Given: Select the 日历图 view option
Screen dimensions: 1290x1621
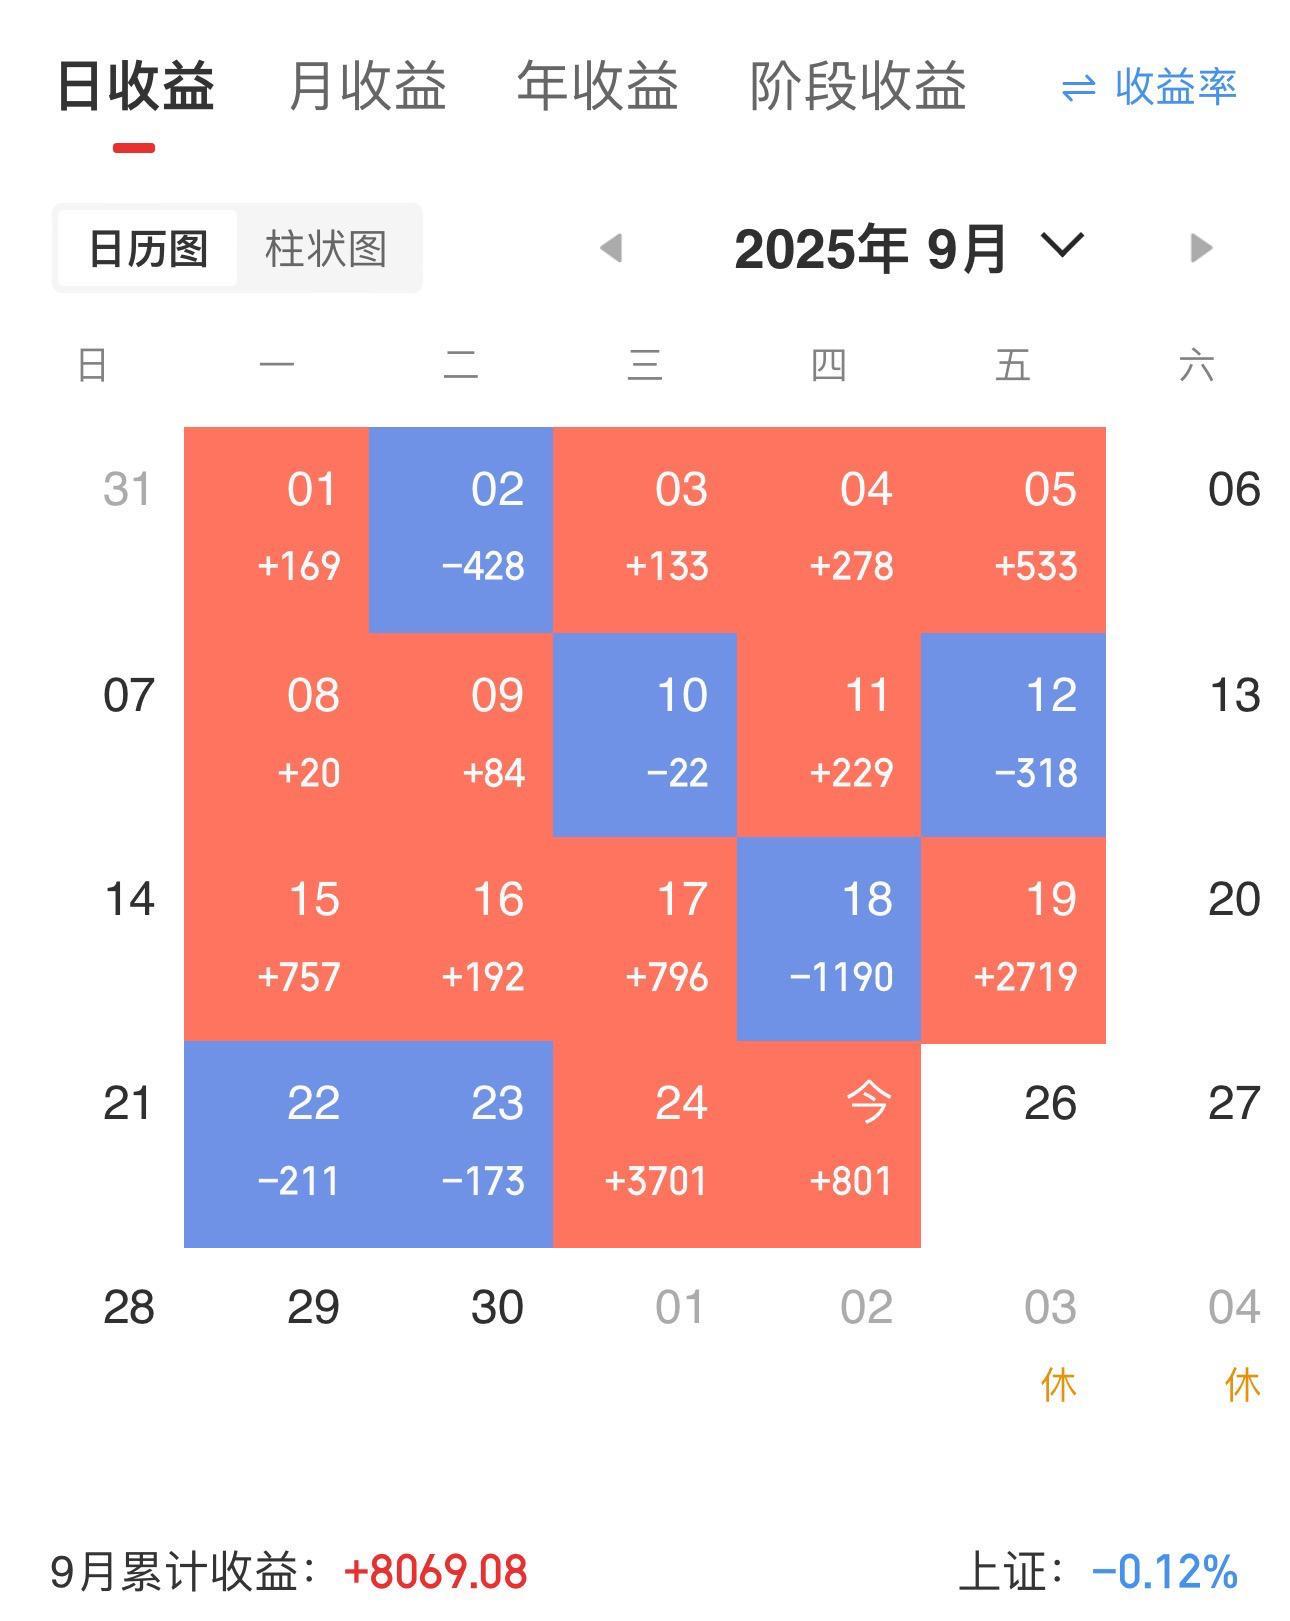Looking at the screenshot, I should (146, 249).
